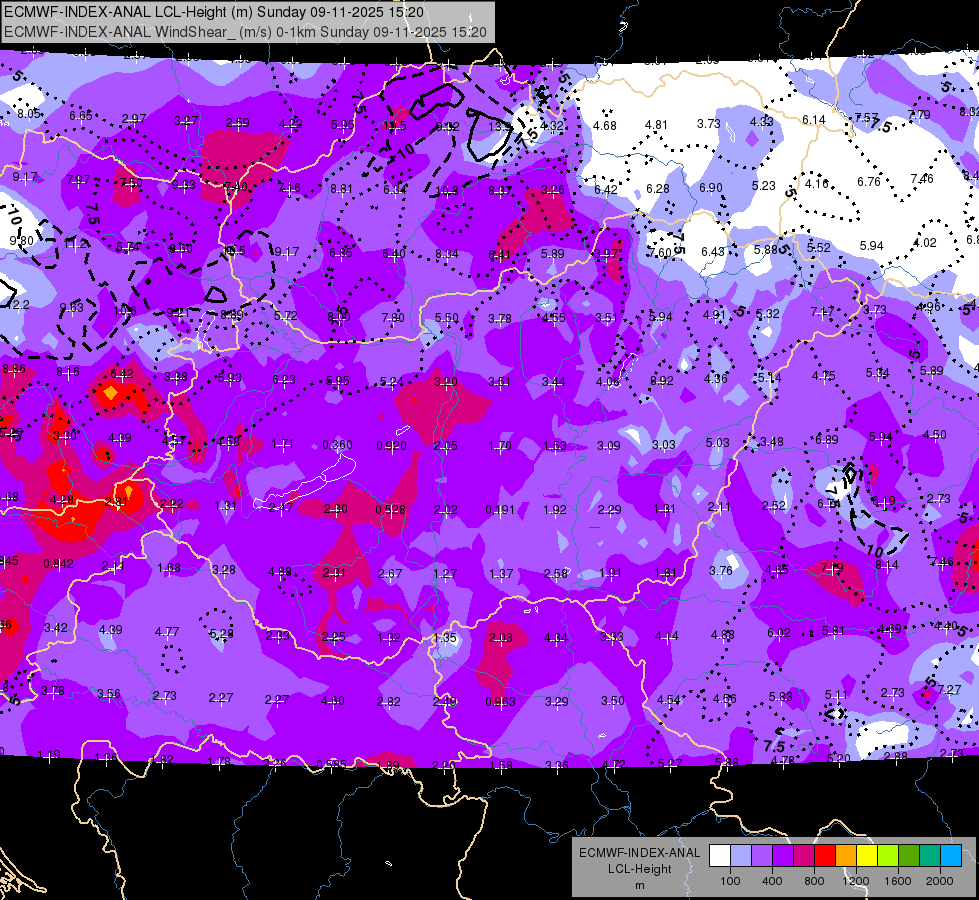
Task: Select the 4.02 grid value
Action: (925, 244)
